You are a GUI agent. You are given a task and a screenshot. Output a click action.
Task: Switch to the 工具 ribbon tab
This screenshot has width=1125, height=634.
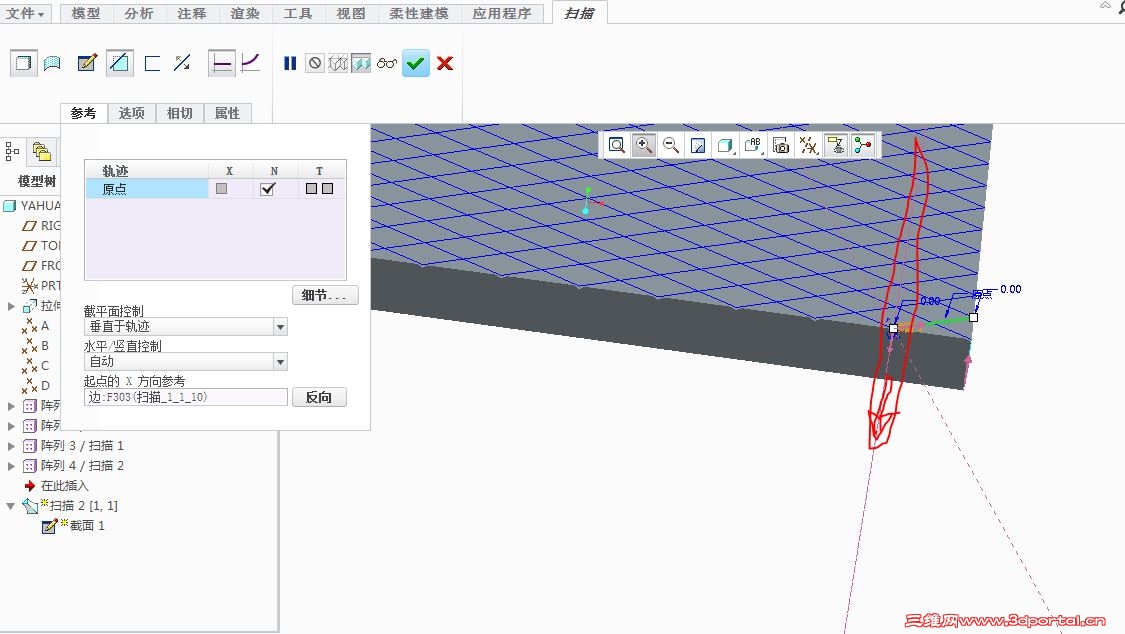pyautogui.click(x=298, y=14)
